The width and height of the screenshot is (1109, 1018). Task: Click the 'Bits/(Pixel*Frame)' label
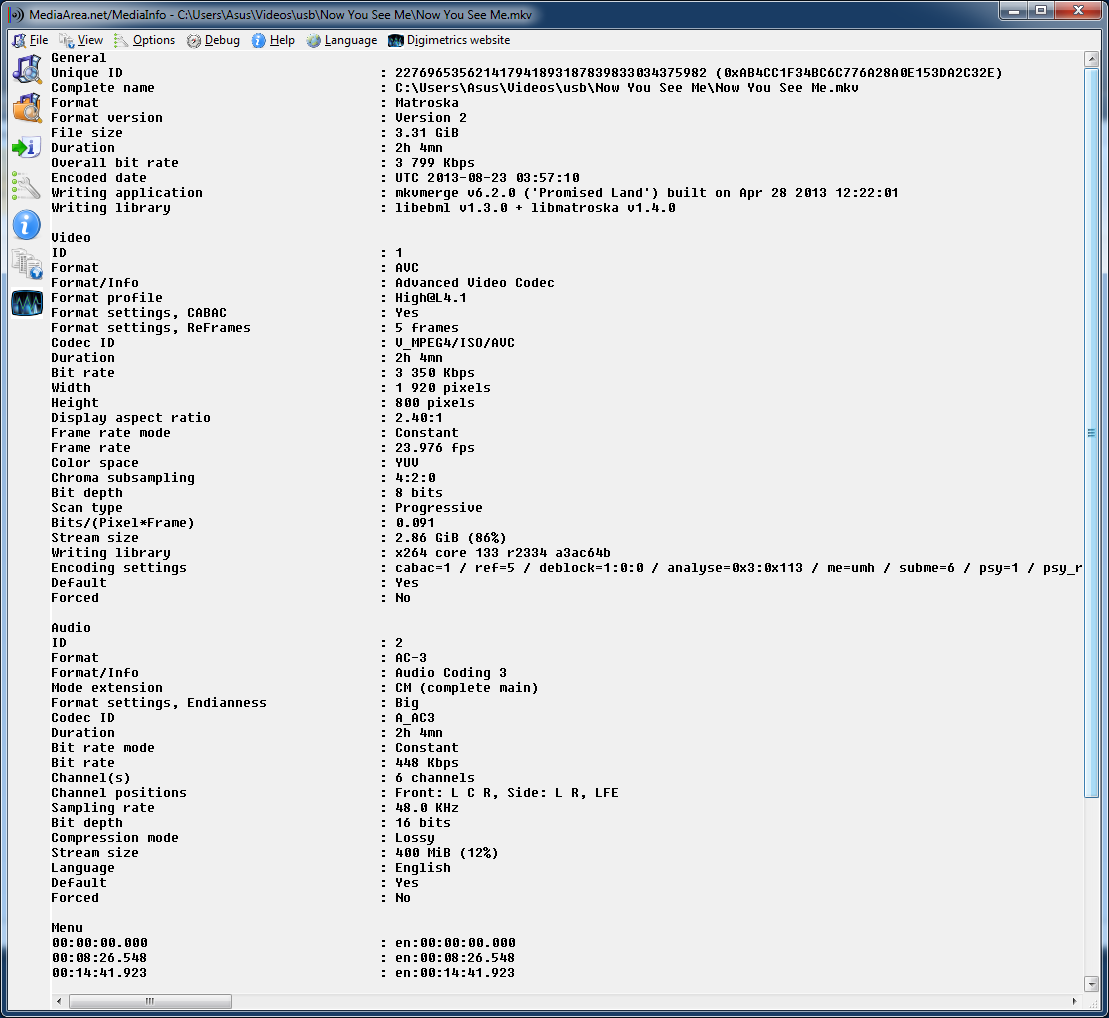(x=123, y=523)
